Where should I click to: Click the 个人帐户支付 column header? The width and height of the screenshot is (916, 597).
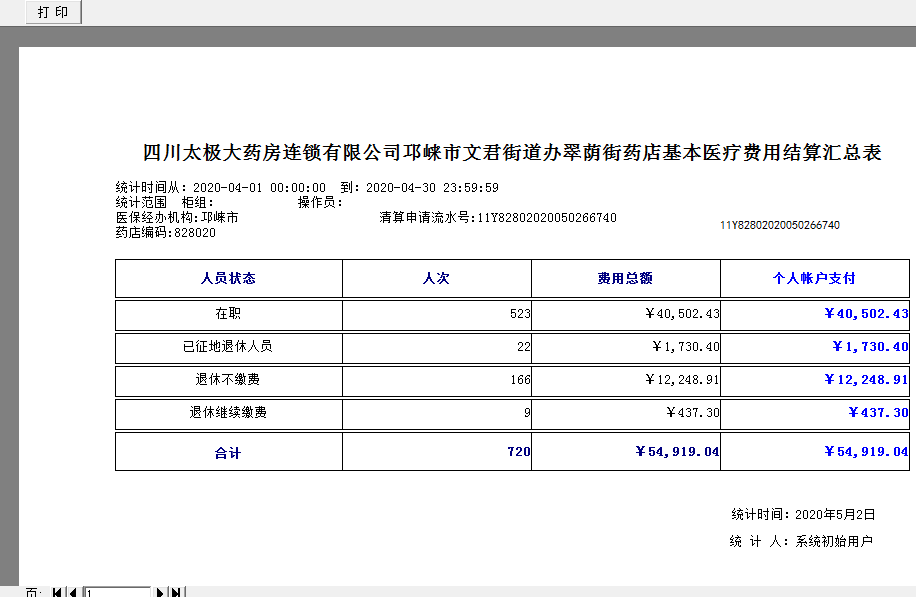point(814,279)
